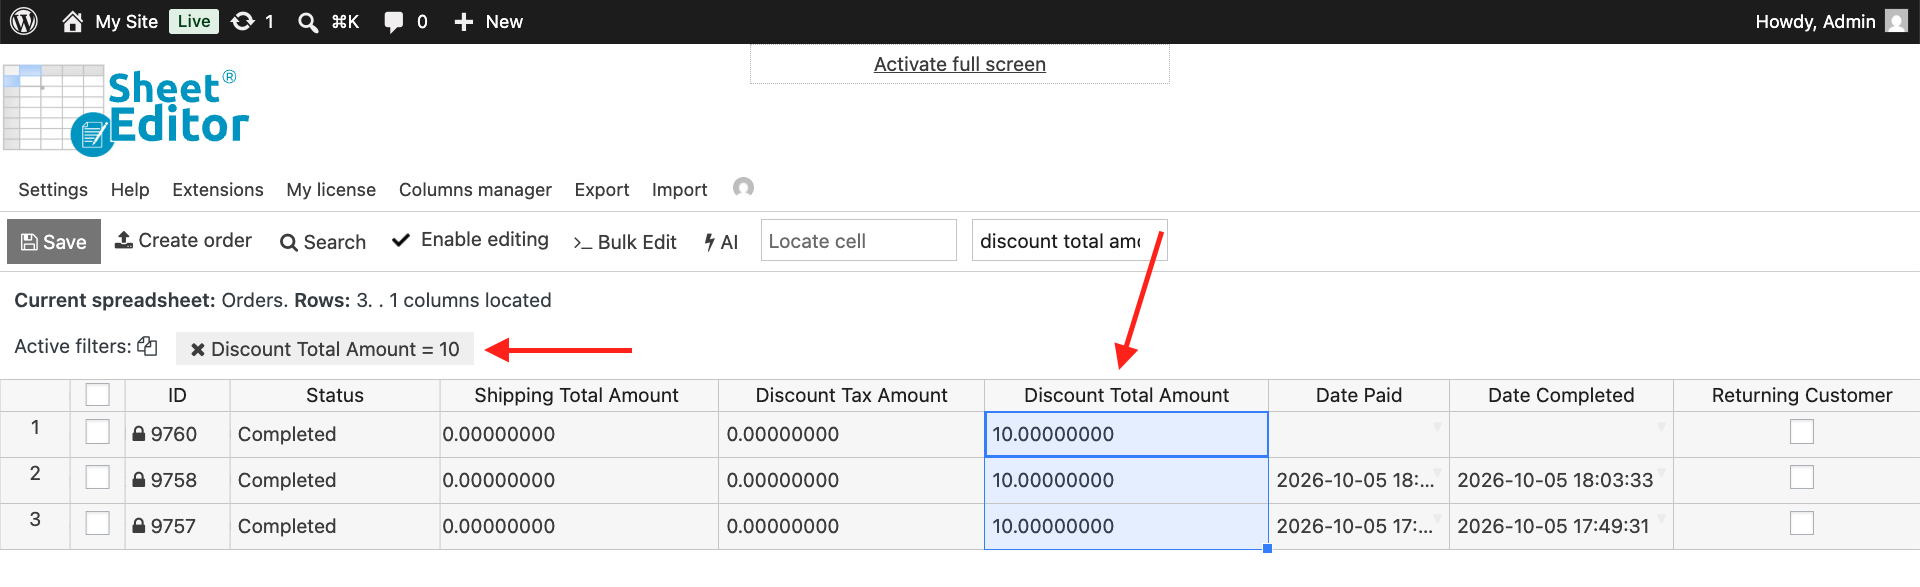The height and width of the screenshot is (587, 1920).
Task: Open the WordPress logo menu
Action: click(24, 21)
